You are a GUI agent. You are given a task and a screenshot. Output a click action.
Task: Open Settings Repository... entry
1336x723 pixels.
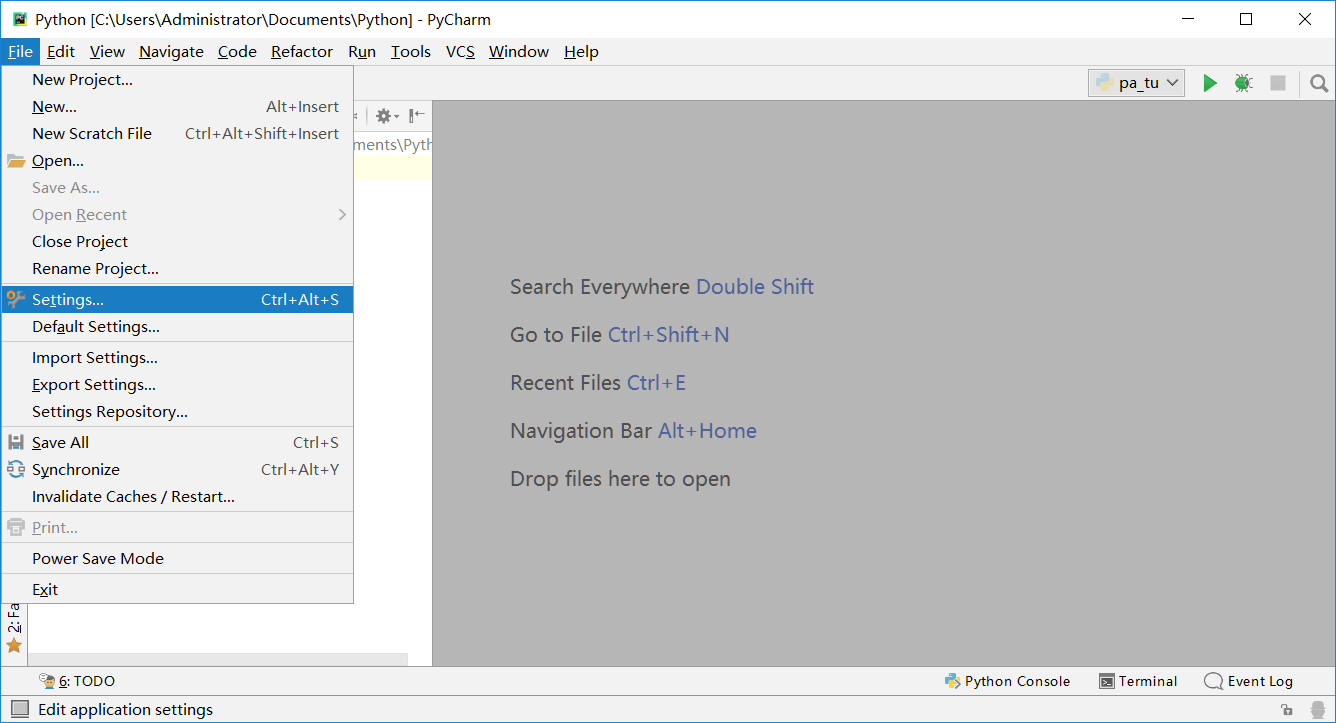pos(177,412)
